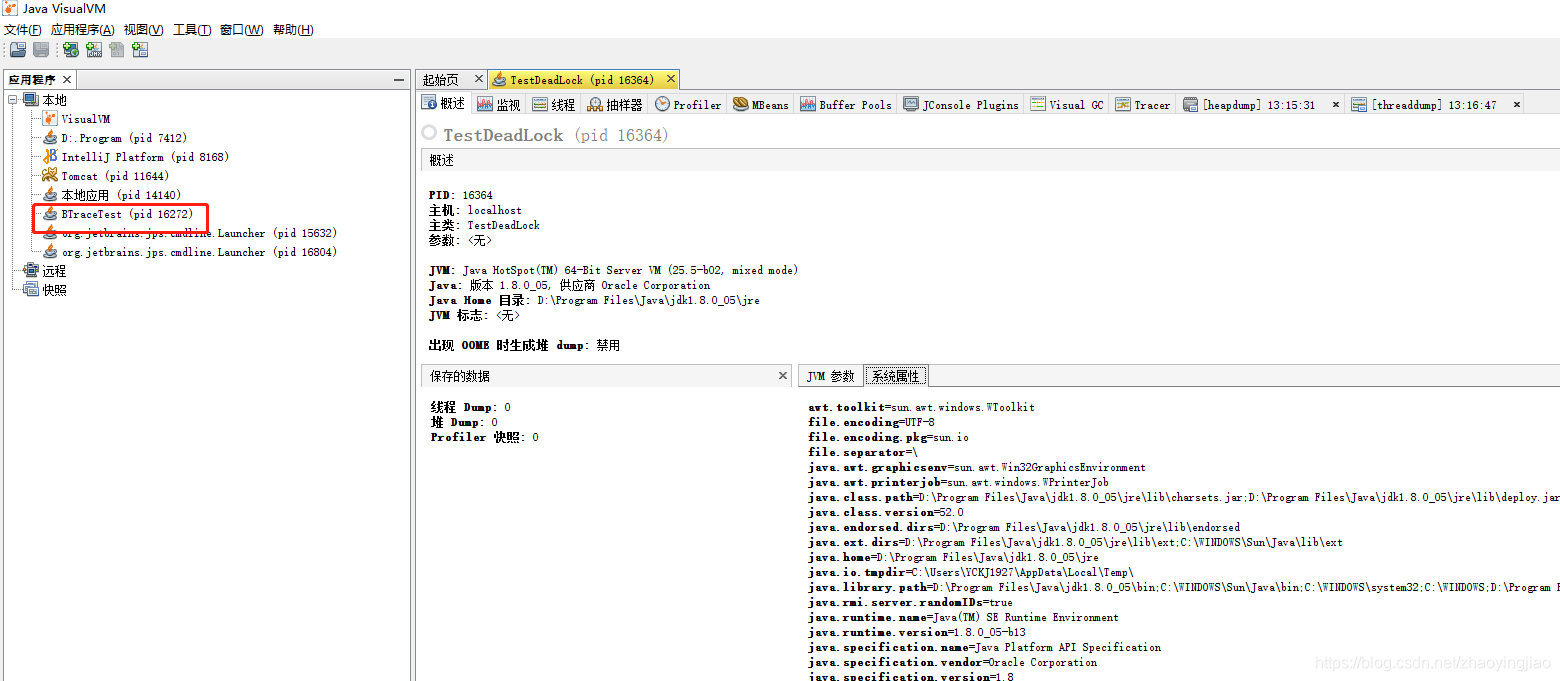This screenshot has height=681, width=1560.
Task: Open the 监视 monitor tab
Action: [499, 104]
